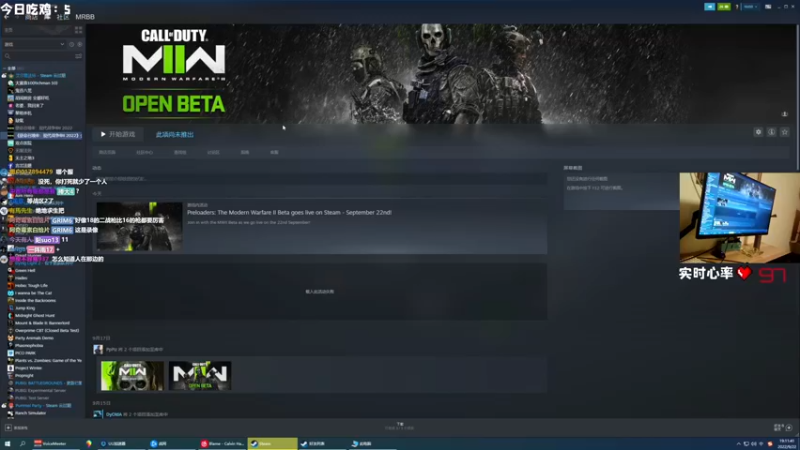This screenshot has width=800, height=450.
Task: Select Hobo: Tough Life in the list
Action: coord(31,286)
